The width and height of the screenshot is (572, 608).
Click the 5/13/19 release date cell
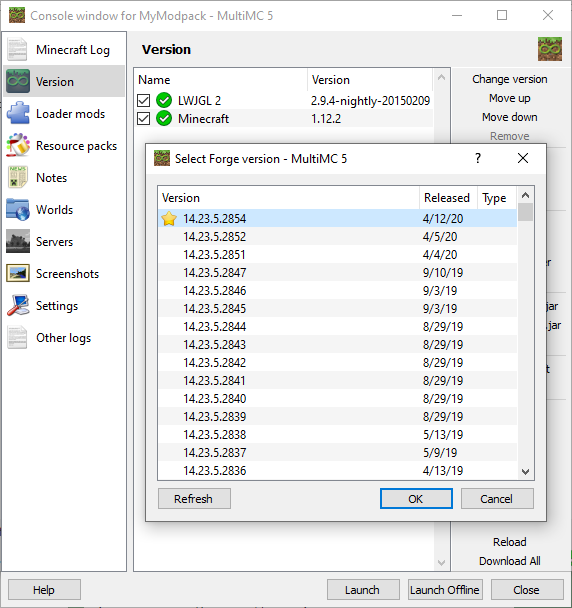(442, 434)
